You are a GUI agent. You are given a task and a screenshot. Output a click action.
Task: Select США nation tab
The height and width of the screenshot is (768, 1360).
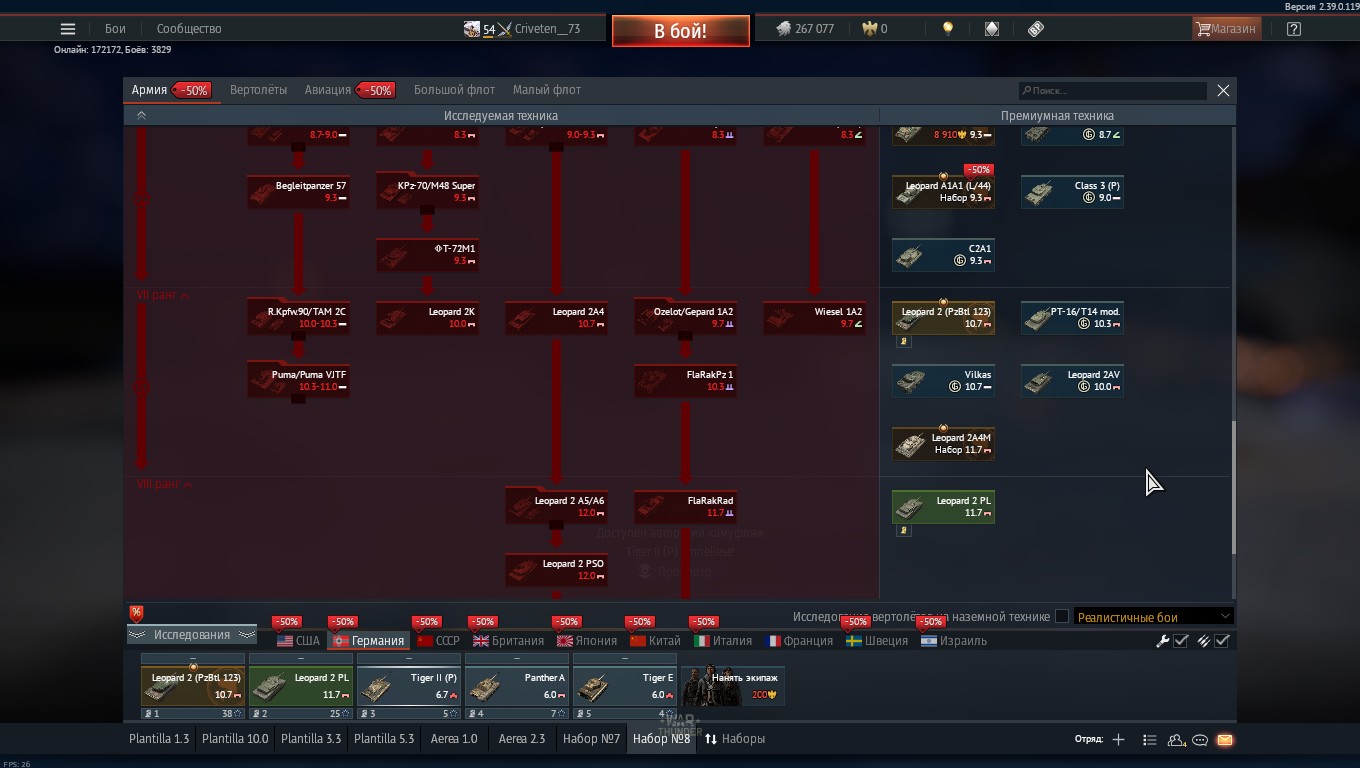click(298, 641)
